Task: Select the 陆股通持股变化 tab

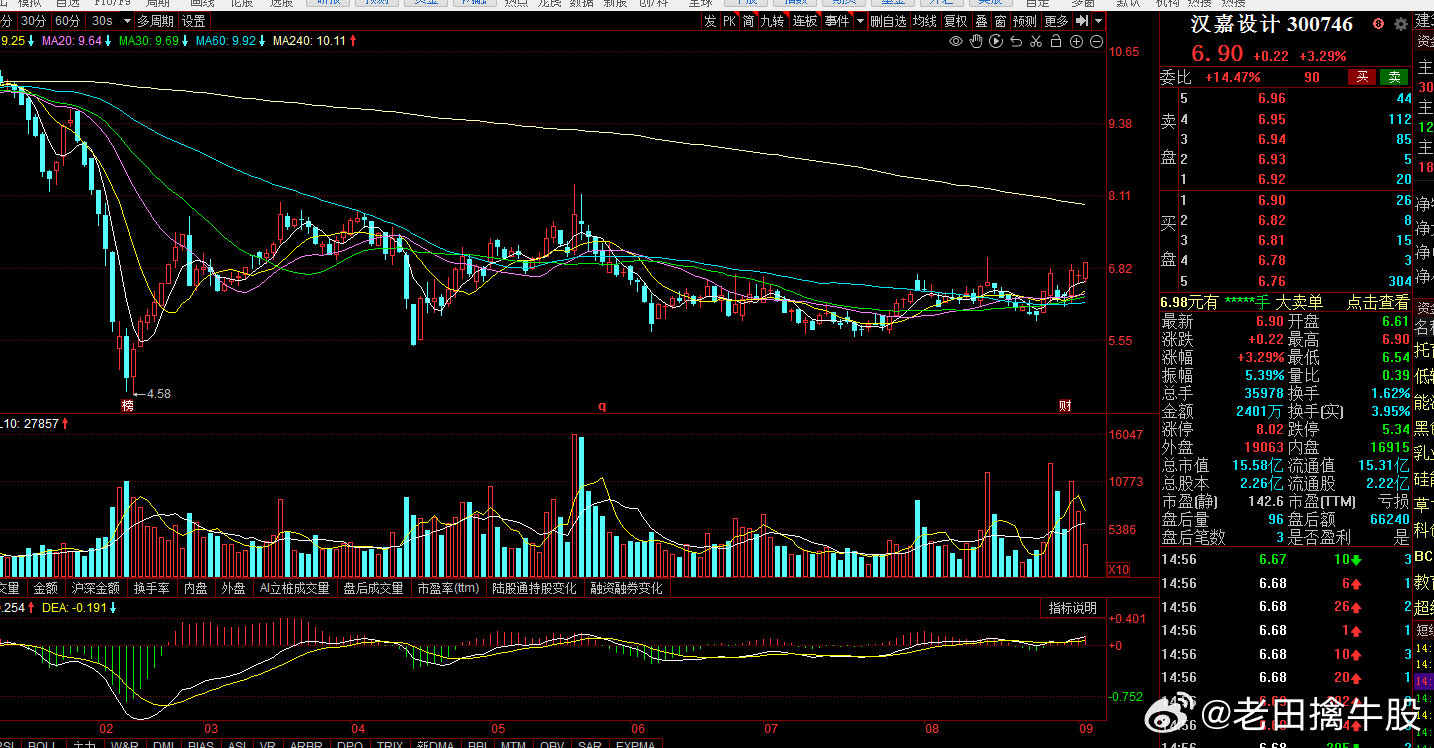Action: (535, 589)
